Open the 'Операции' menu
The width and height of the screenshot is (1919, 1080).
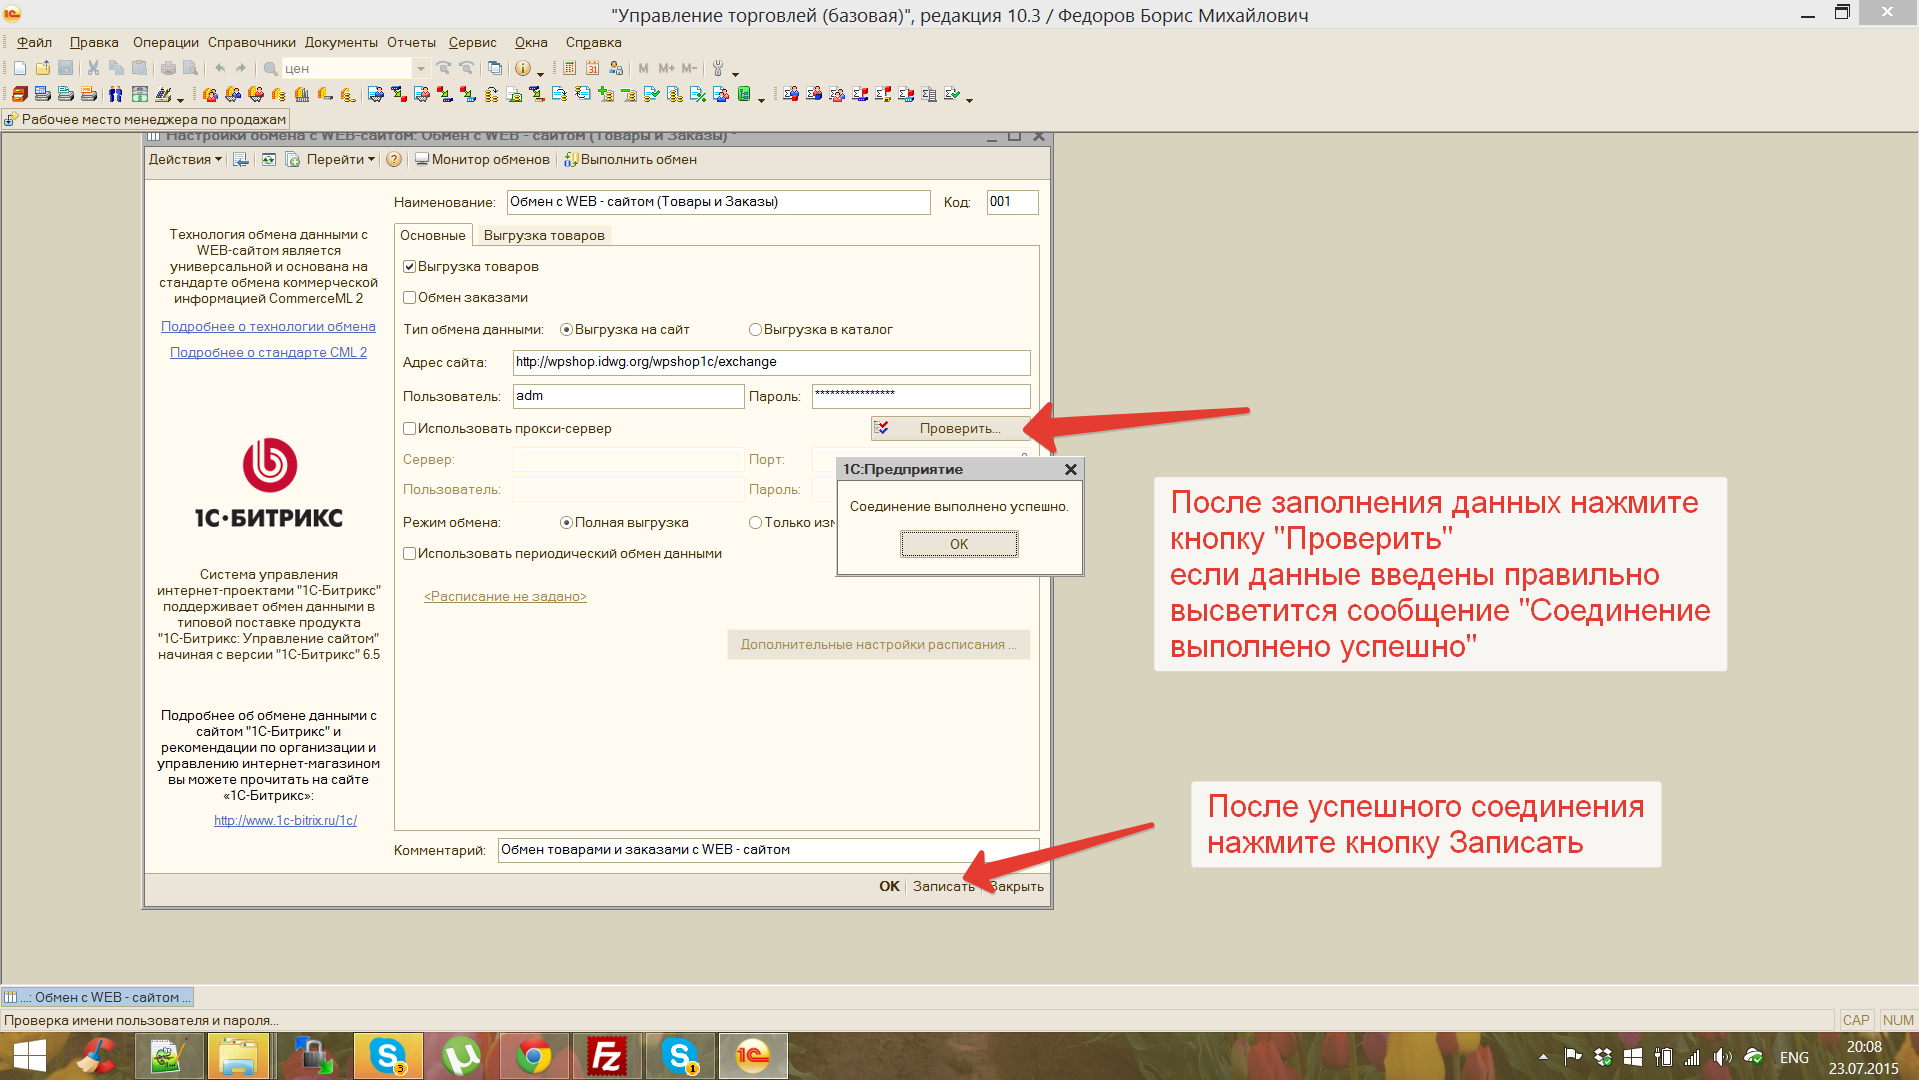click(166, 42)
